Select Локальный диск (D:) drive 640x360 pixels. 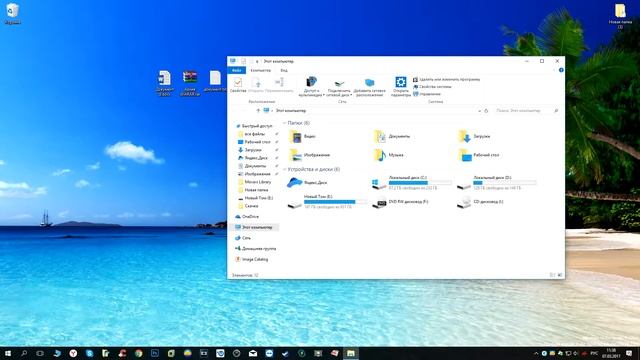(496, 183)
